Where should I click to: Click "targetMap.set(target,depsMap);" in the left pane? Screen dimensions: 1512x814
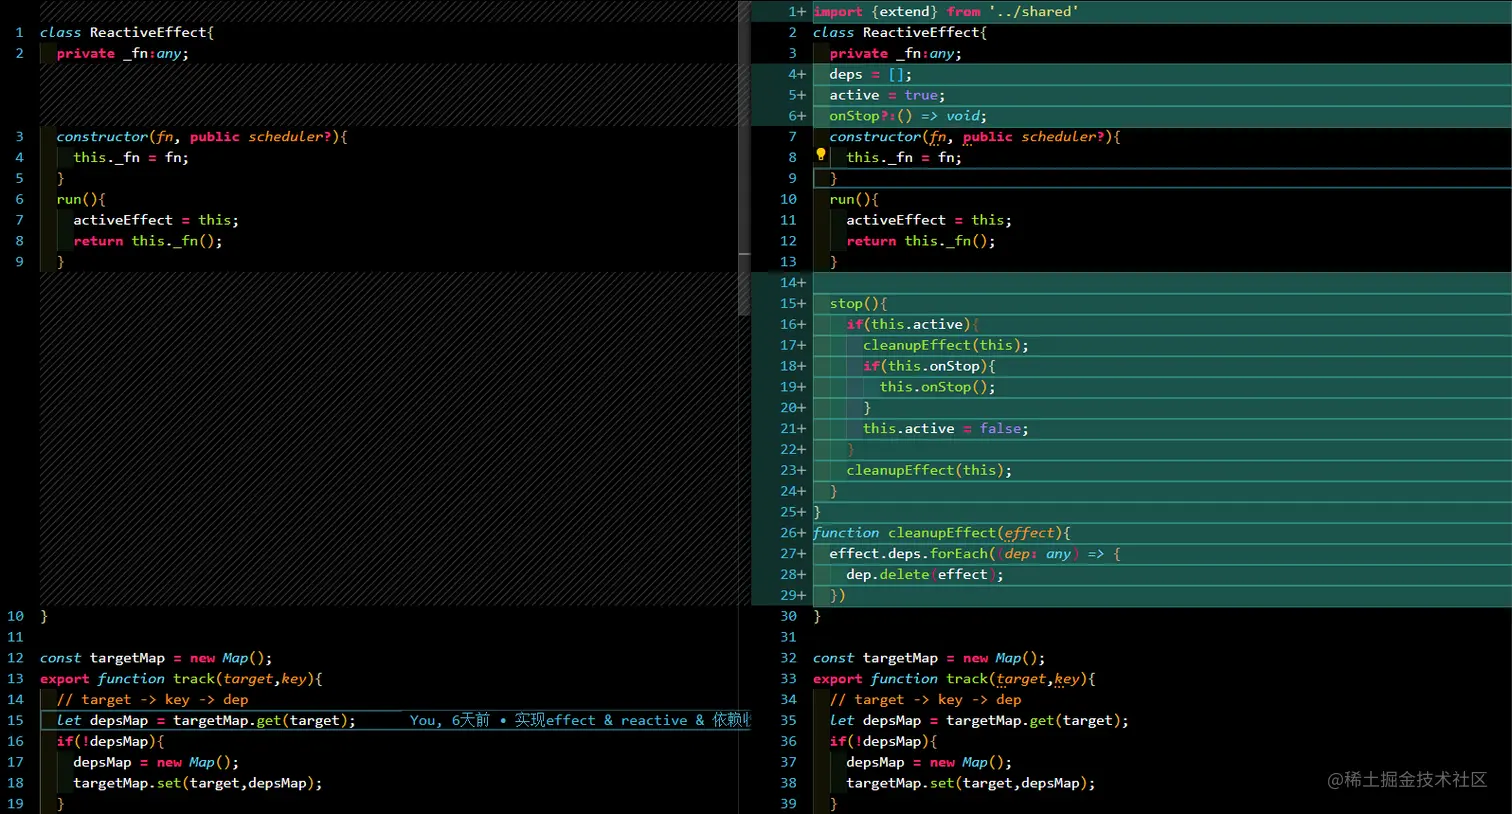pos(198,783)
